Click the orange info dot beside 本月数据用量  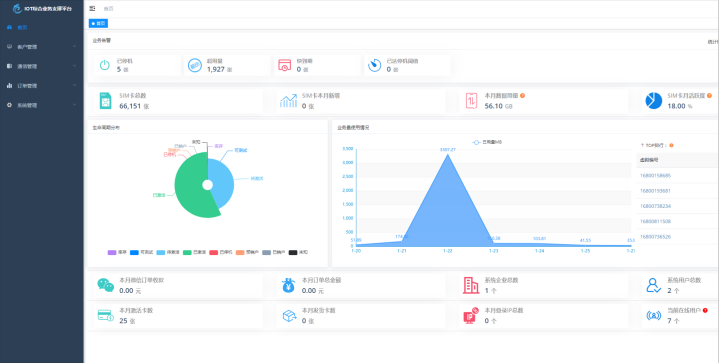523,95
